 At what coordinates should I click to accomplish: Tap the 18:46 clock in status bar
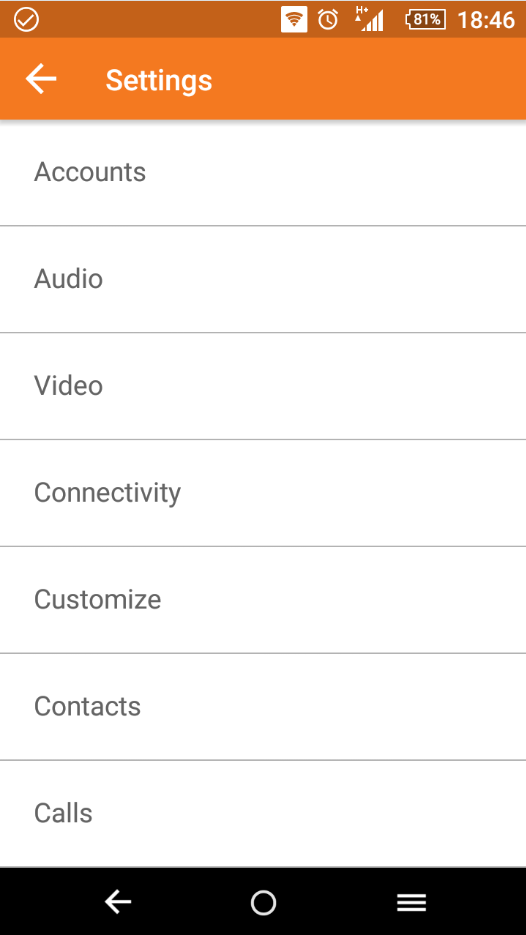[x=485, y=20]
